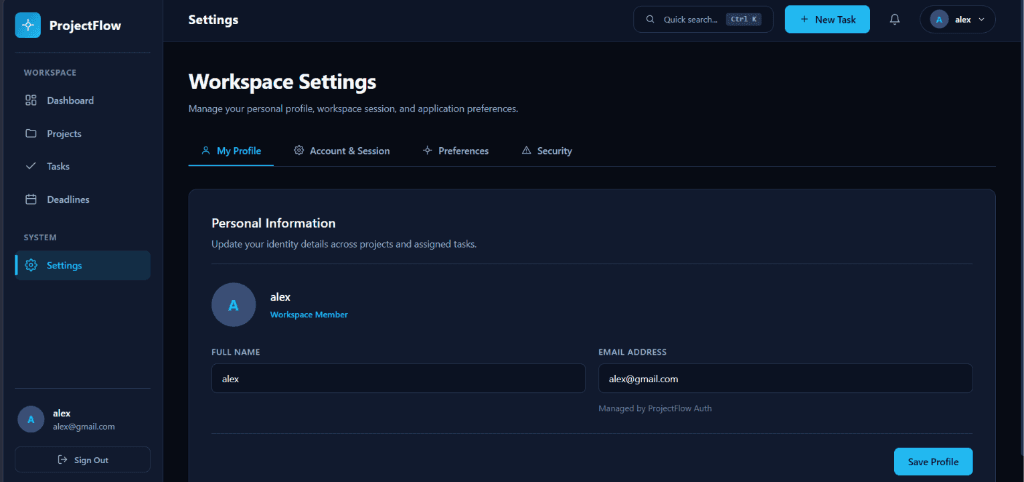This screenshot has height=482, width=1024.
Task: Click the warning triangle icon on Security tab
Action: pyautogui.click(x=526, y=150)
